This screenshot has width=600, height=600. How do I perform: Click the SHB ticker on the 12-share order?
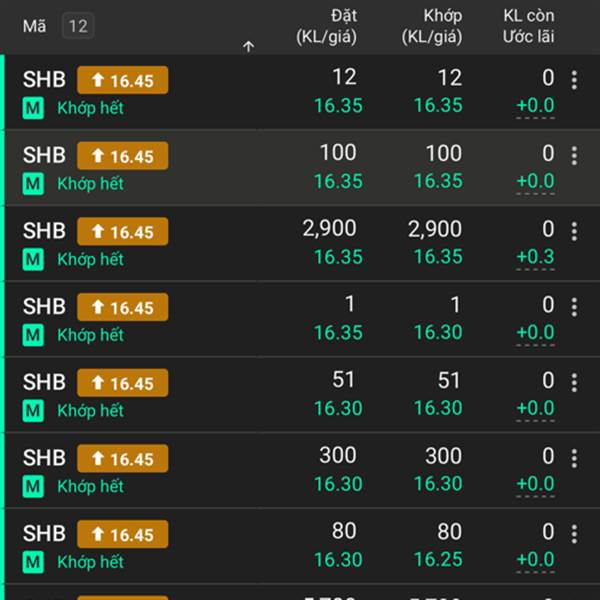tap(44, 80)
